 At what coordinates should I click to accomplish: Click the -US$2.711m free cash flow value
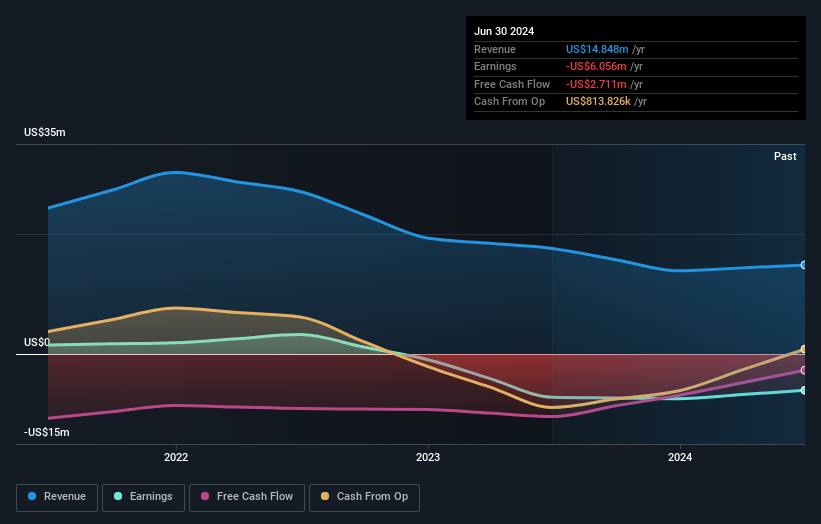pyautogui.click(x=596, y=84)
